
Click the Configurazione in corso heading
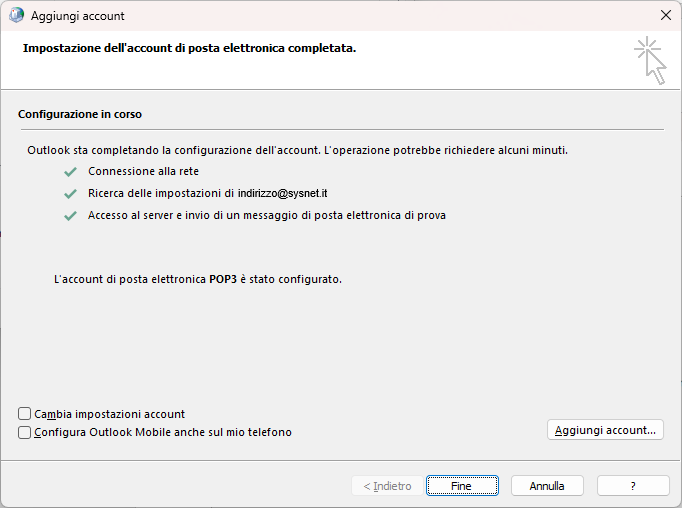[80, 114]
